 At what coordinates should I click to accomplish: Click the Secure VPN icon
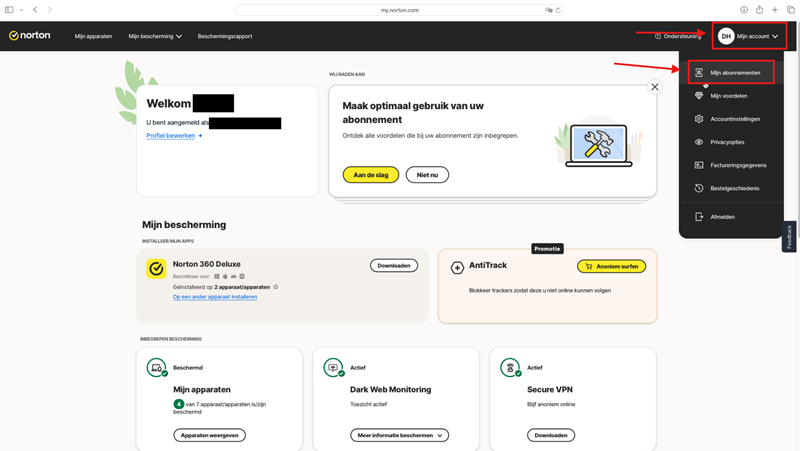tap(511, 367)
